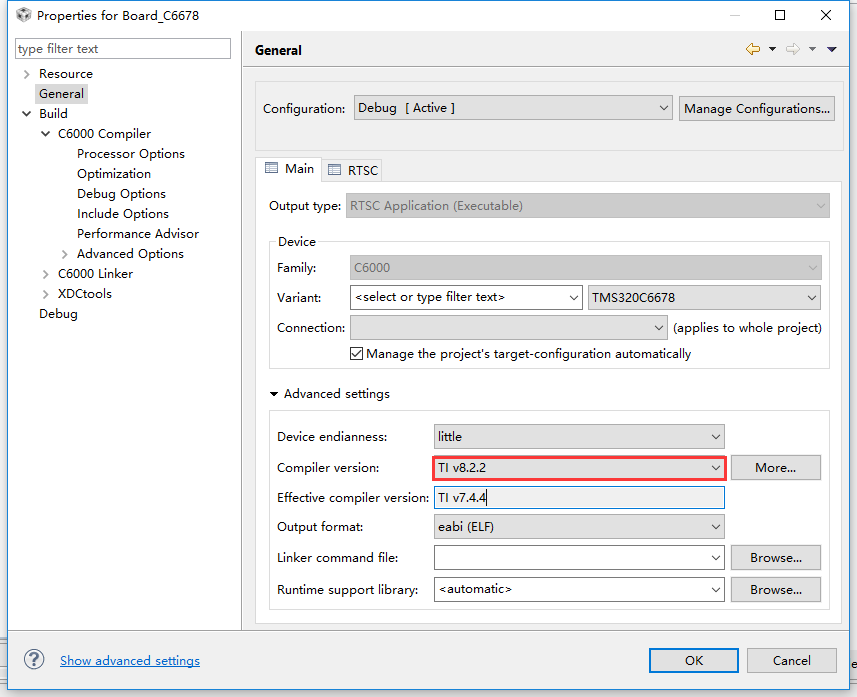Expand the Resource tree node
The image size is (857, 697).
[x=25, y=74]
